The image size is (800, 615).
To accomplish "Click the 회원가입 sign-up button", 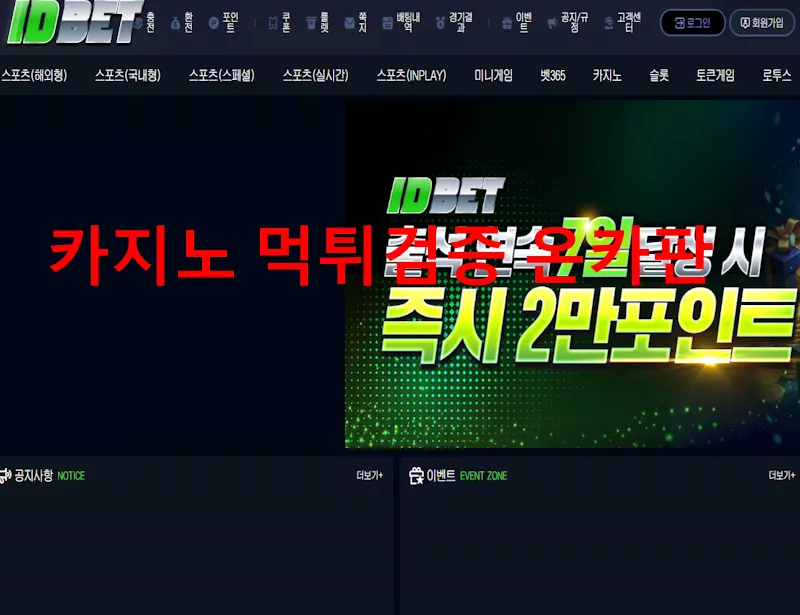I will click(762, 23).
